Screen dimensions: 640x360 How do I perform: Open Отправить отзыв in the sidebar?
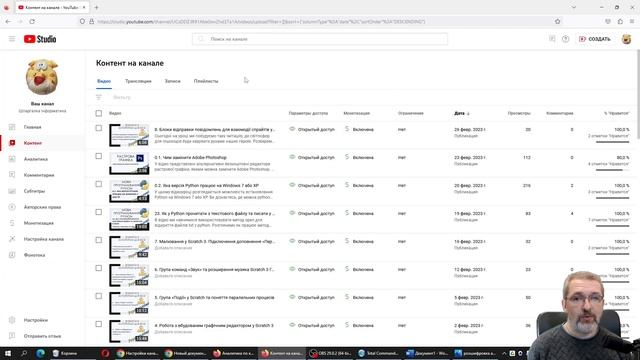[x=42, y=336]
